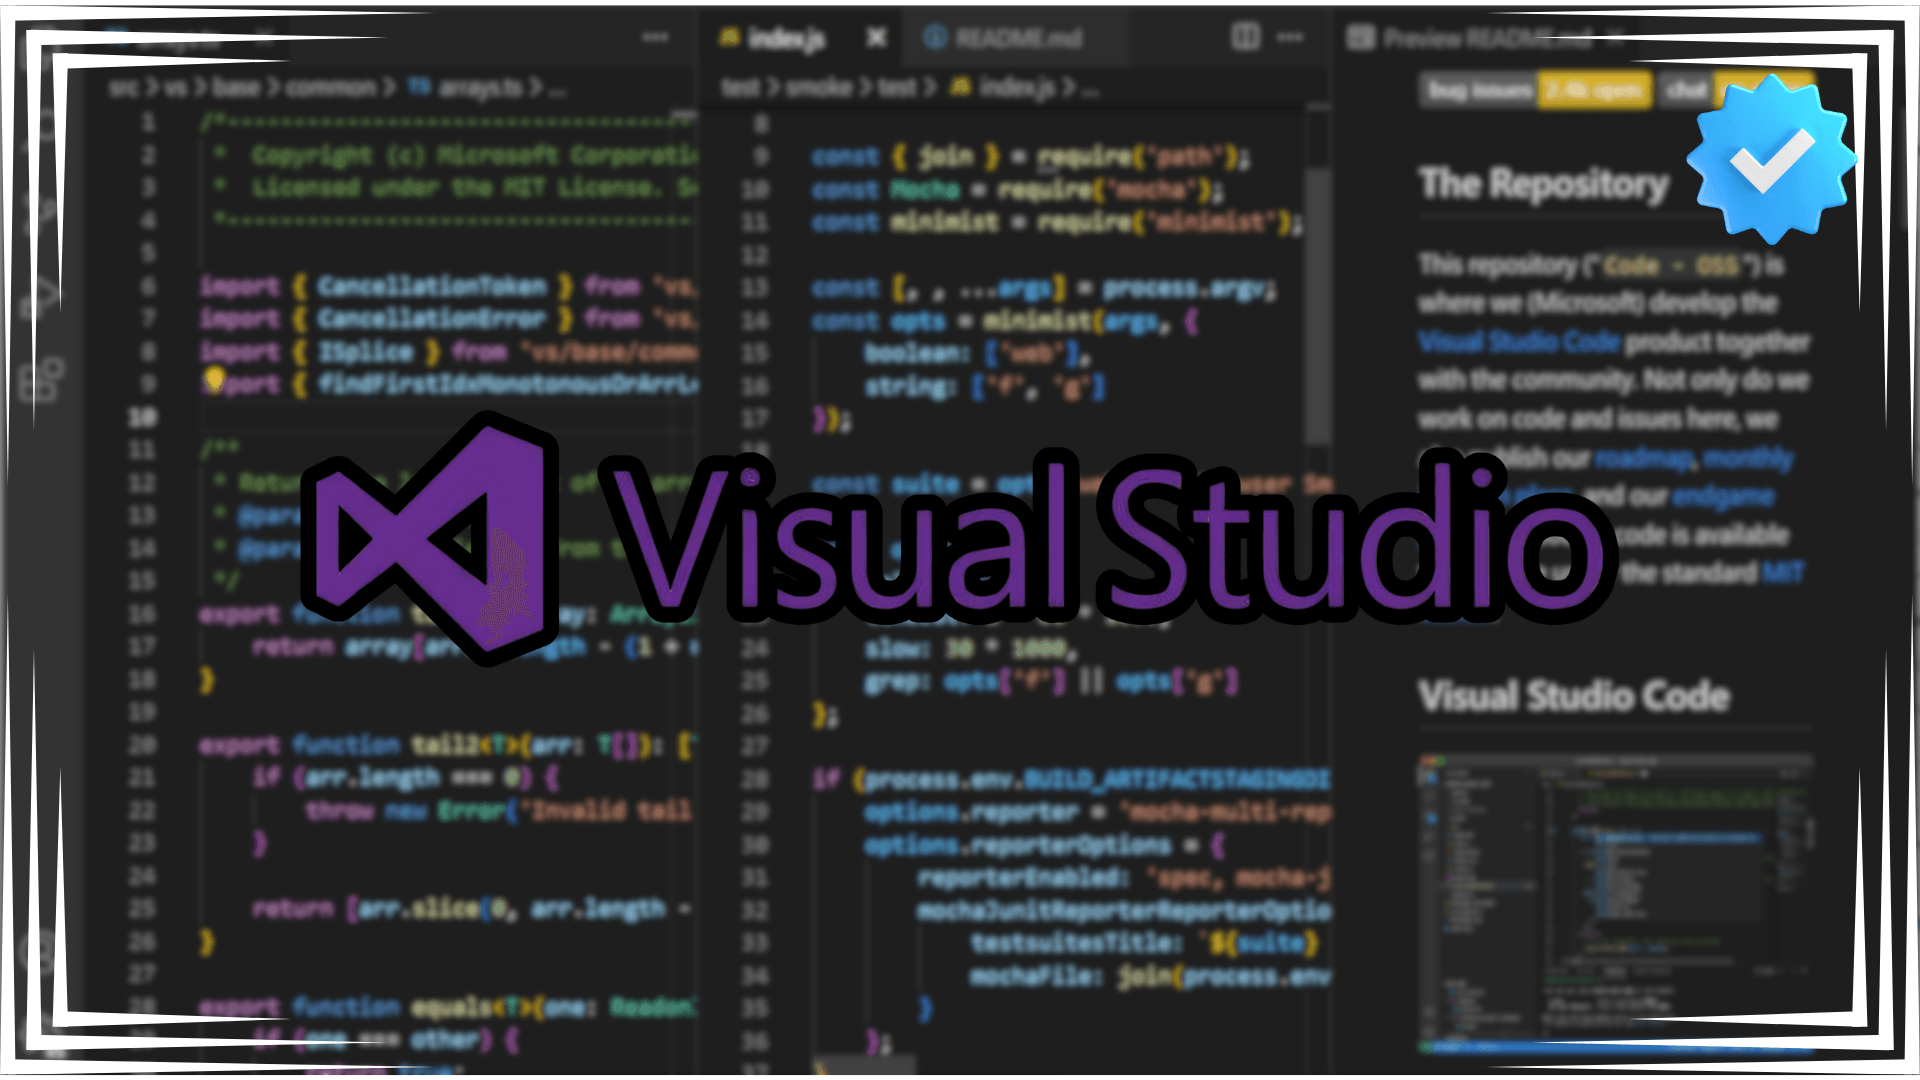This screenshot has height=1080, width=1920.
Task: Click the 'The Repository' heading
Action: [x=1544, y=184]
